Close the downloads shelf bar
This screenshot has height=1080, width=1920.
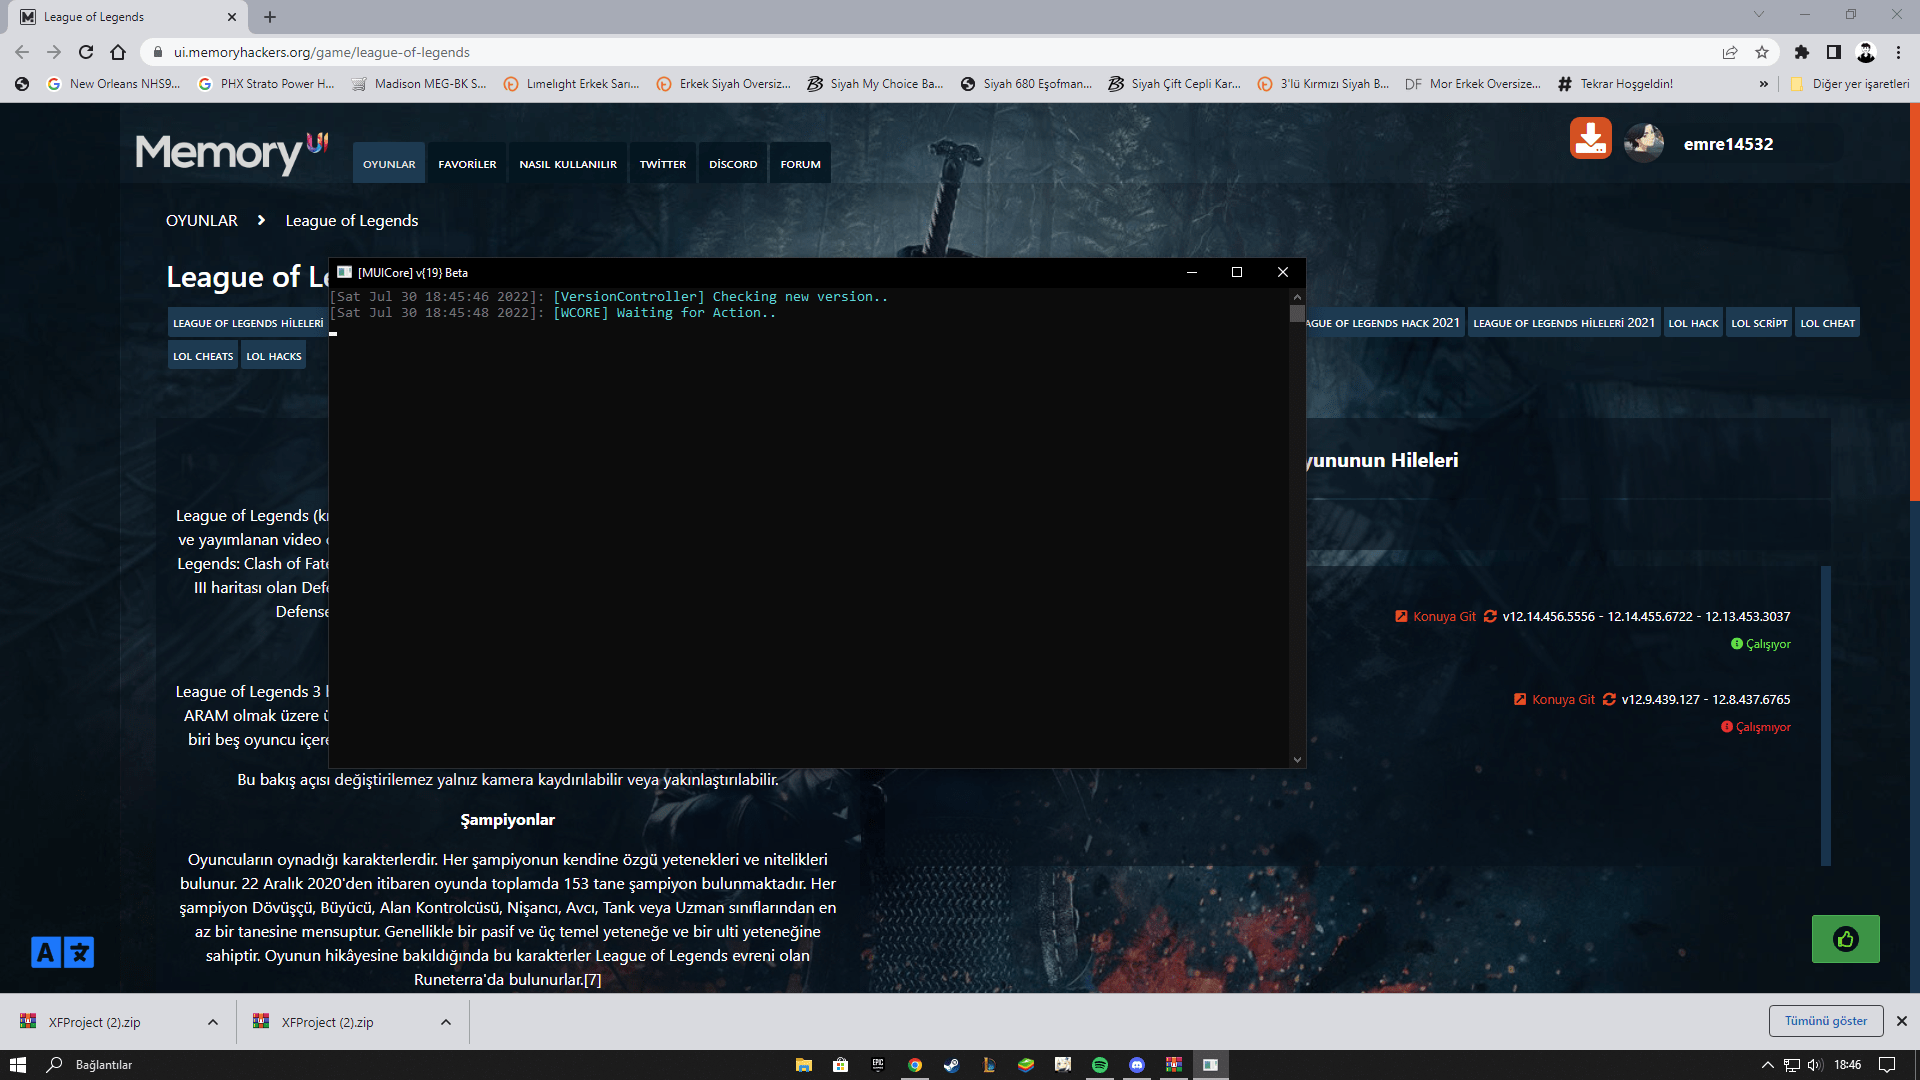[1902, 1021]
